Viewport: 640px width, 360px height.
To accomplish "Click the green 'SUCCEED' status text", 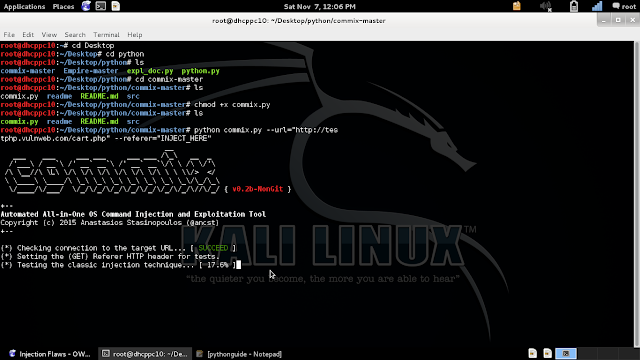I will click(x=213, y=248).
